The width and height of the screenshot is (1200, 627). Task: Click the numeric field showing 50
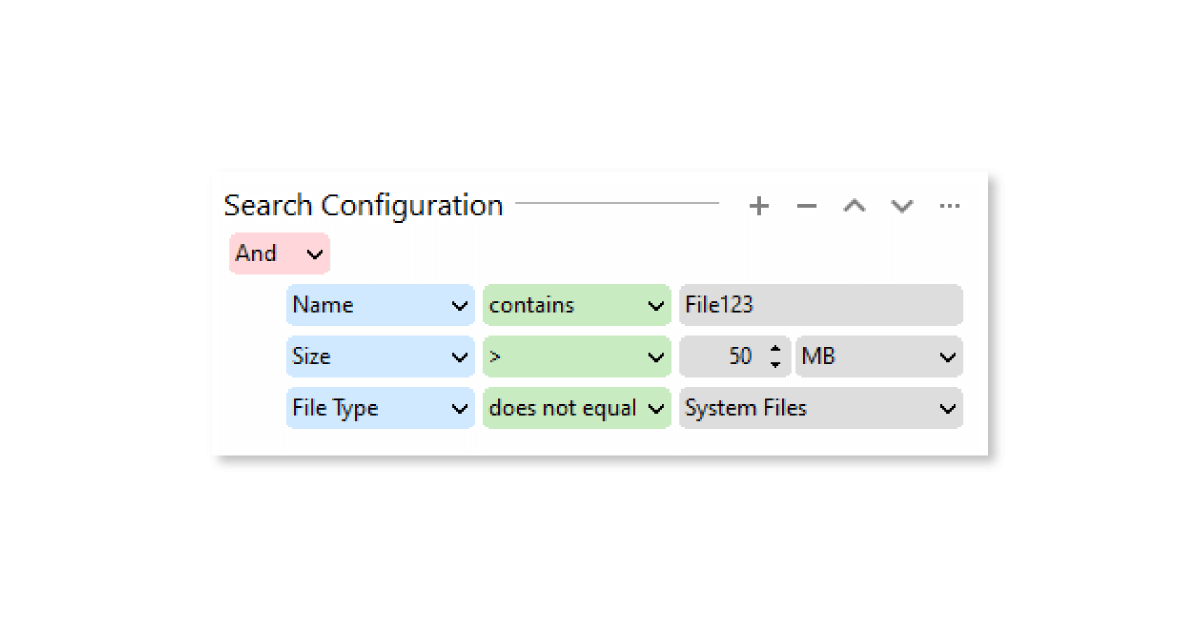722,357
